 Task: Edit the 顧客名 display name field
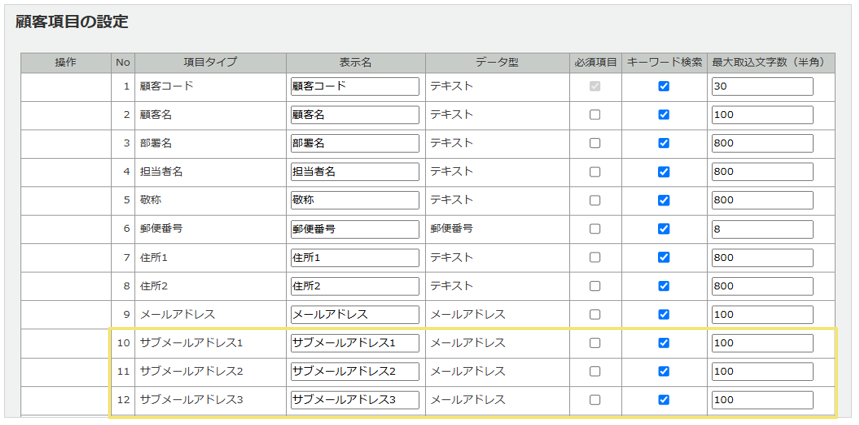tap(354, 115)
